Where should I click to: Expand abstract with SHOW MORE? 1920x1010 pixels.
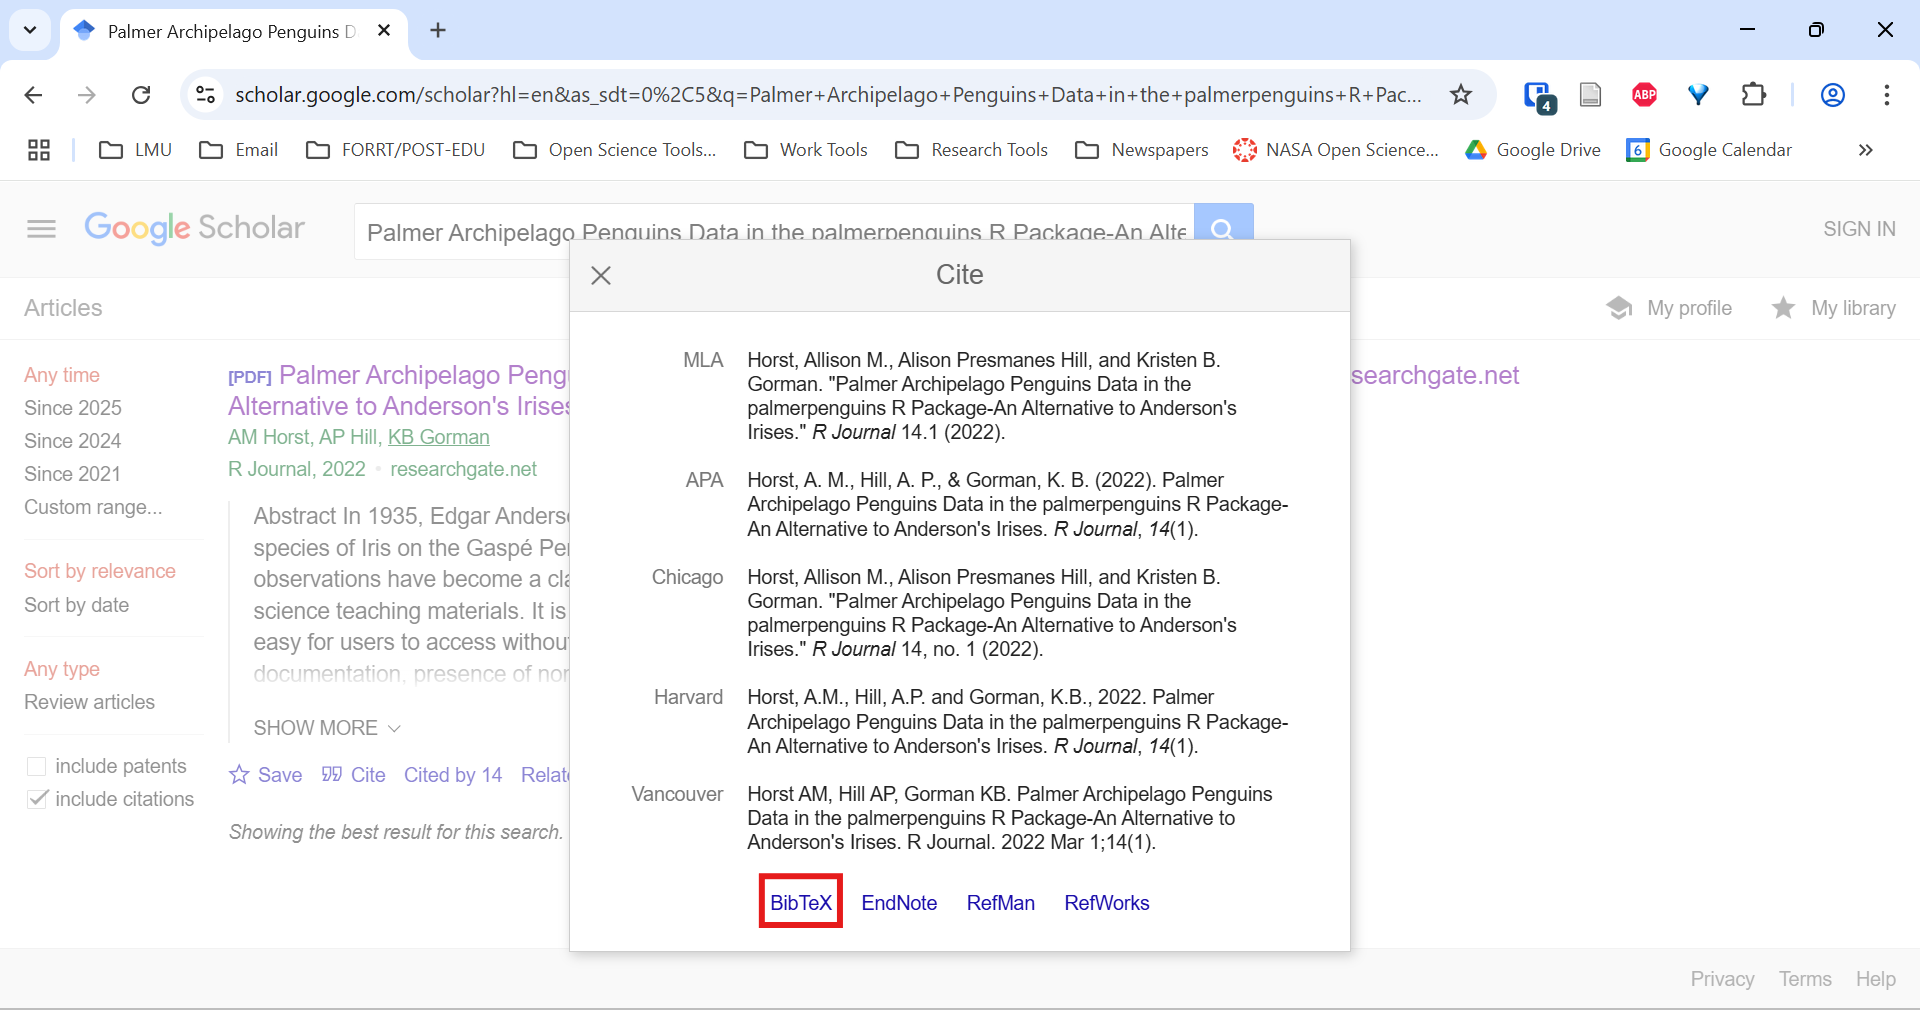[x=327, y=728]
